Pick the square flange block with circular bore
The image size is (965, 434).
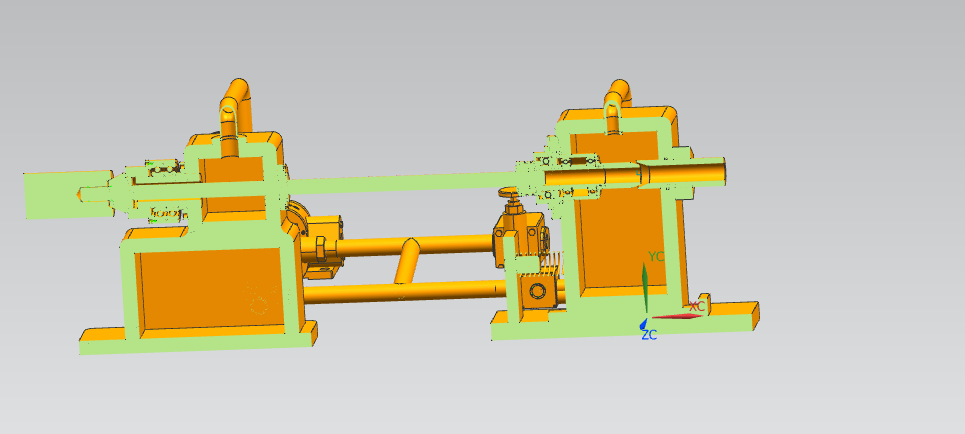click(x=539, y=291)
